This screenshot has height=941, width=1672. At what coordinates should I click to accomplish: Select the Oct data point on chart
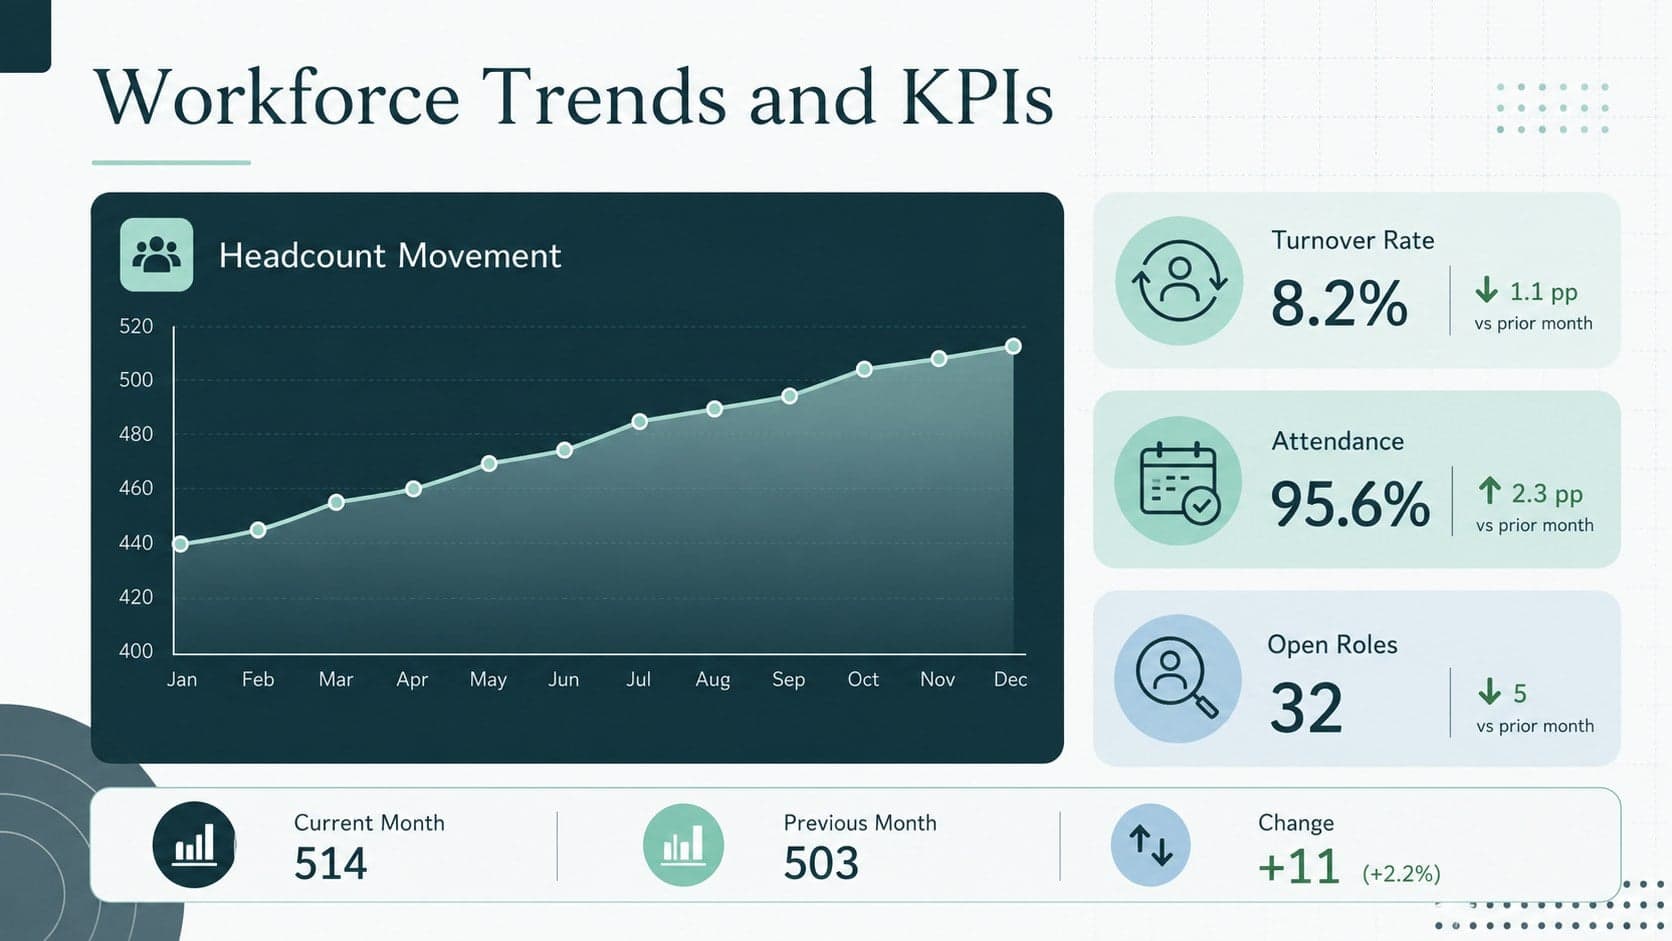[x=864, y=369]
